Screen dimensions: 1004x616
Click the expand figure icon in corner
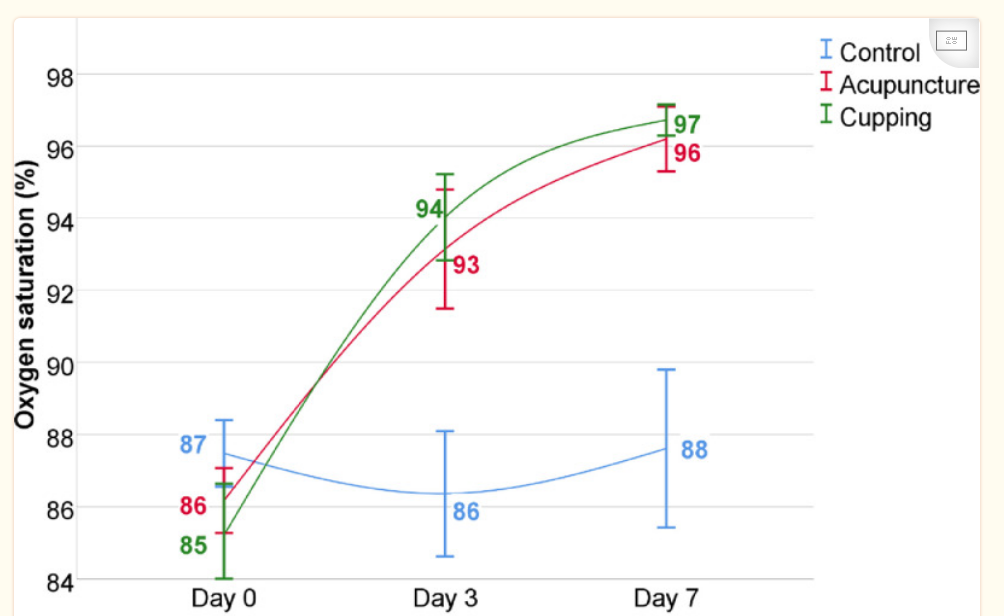952,41
